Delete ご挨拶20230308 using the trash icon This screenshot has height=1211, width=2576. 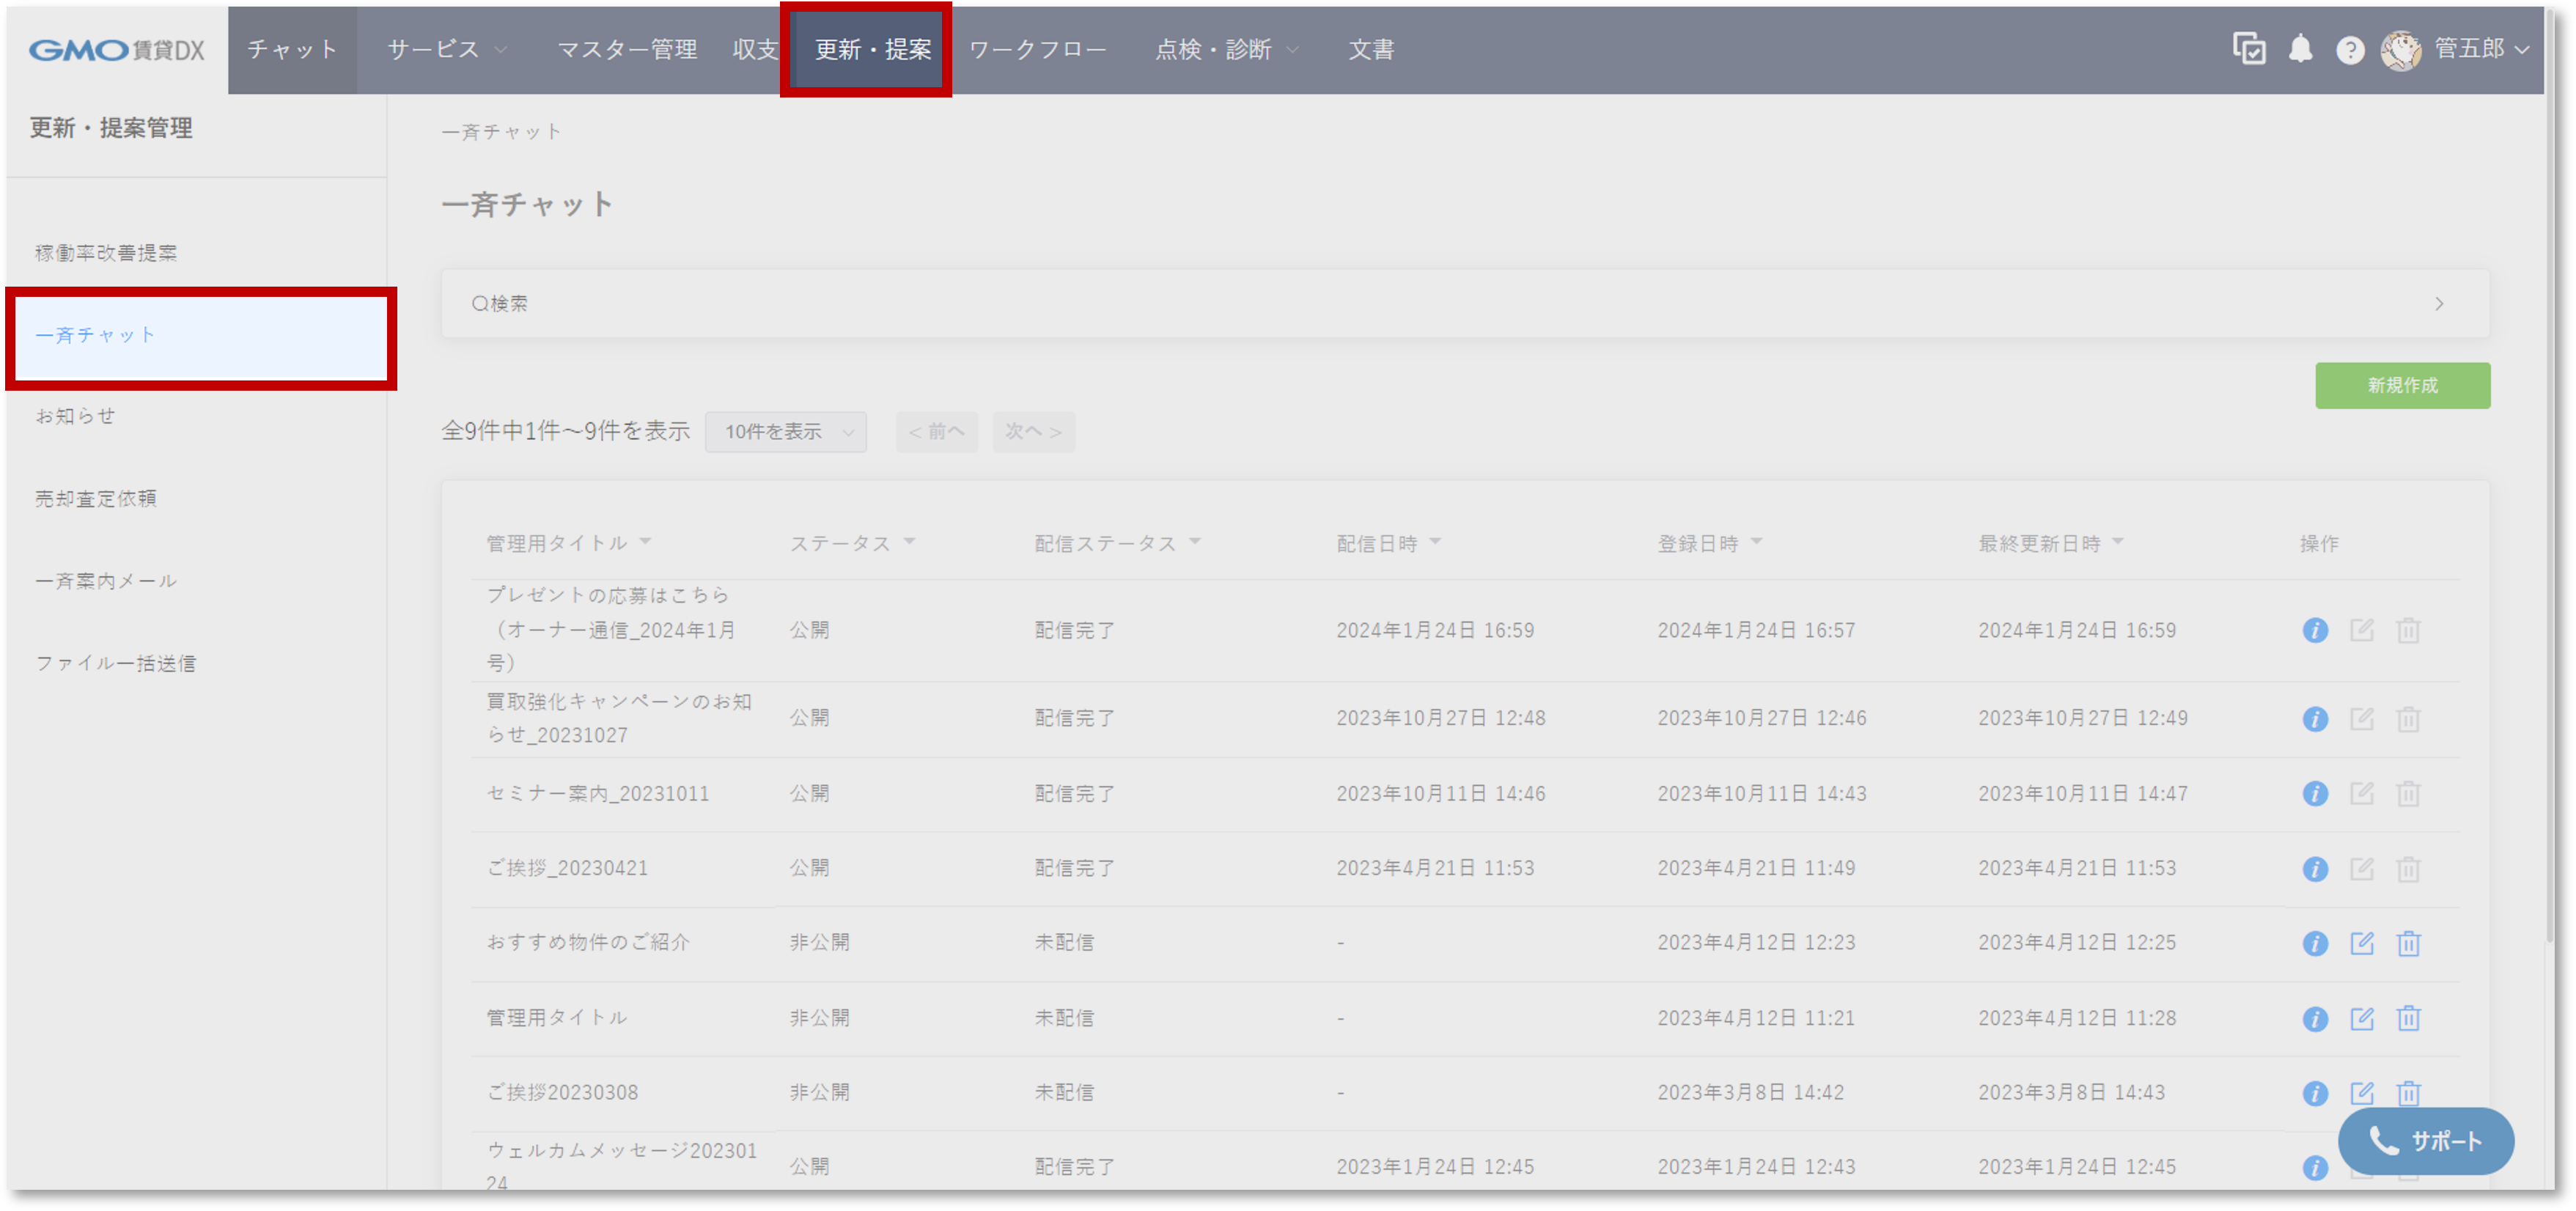tap(2409, 1092)
